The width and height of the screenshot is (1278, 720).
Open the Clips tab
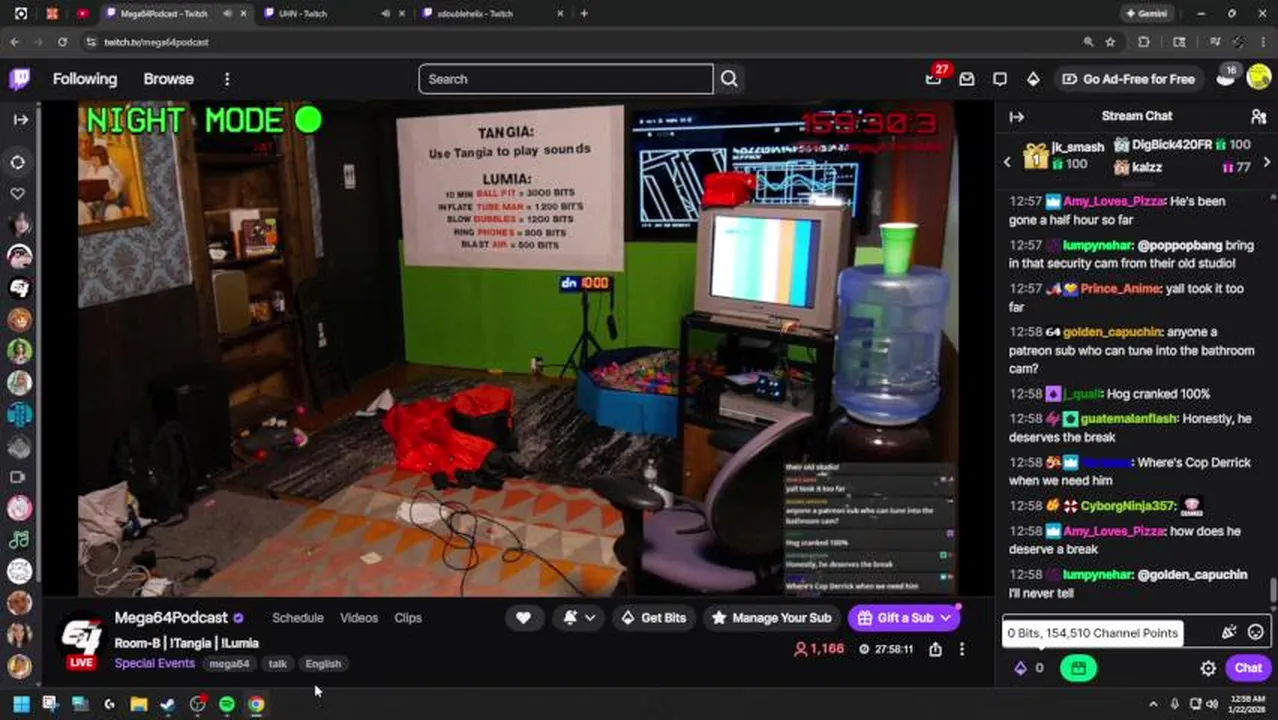[408, 618]
